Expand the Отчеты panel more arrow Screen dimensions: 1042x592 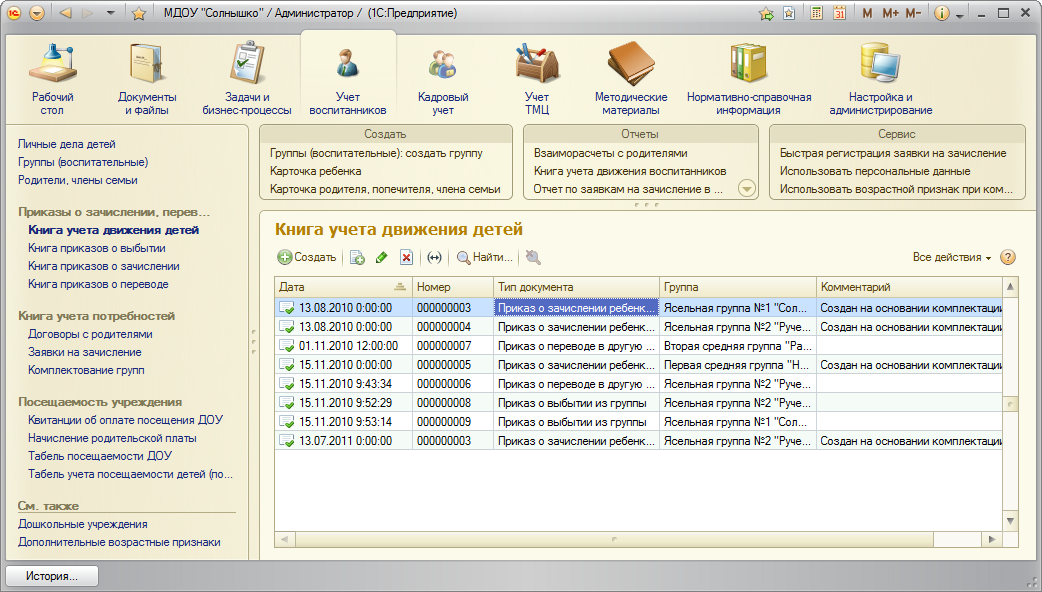coord(746,188)
